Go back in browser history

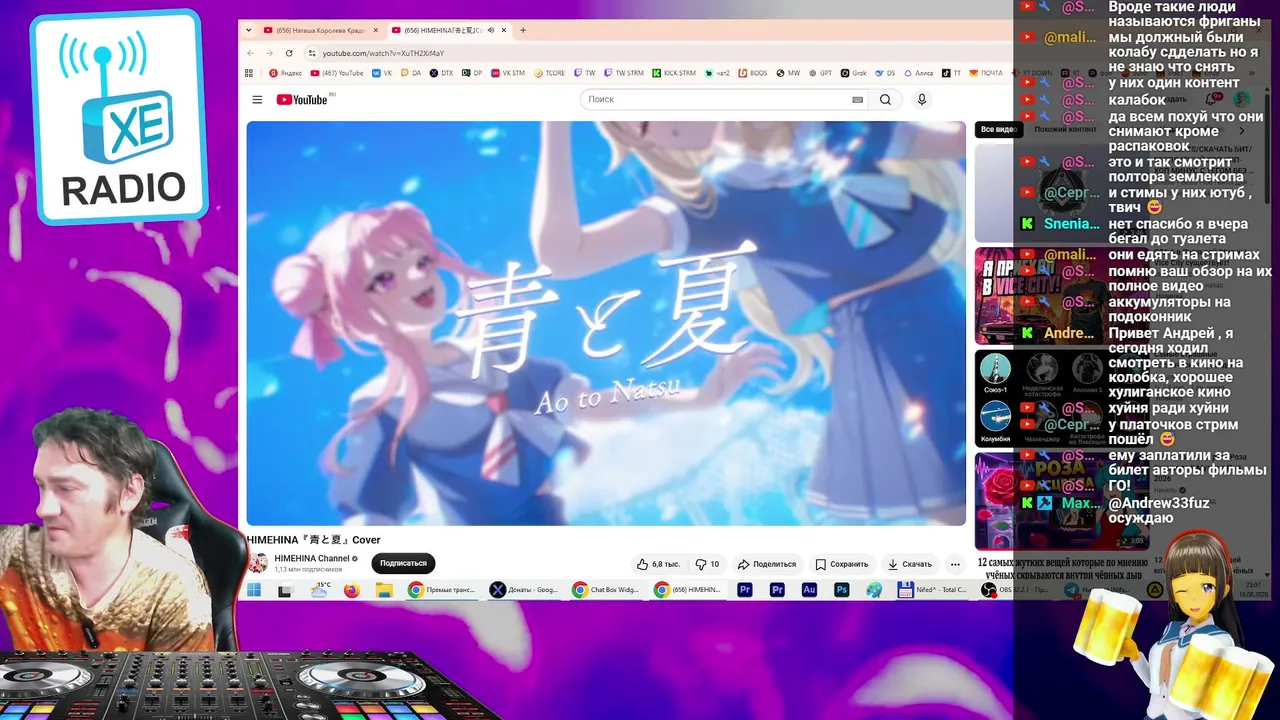(250, 53)
